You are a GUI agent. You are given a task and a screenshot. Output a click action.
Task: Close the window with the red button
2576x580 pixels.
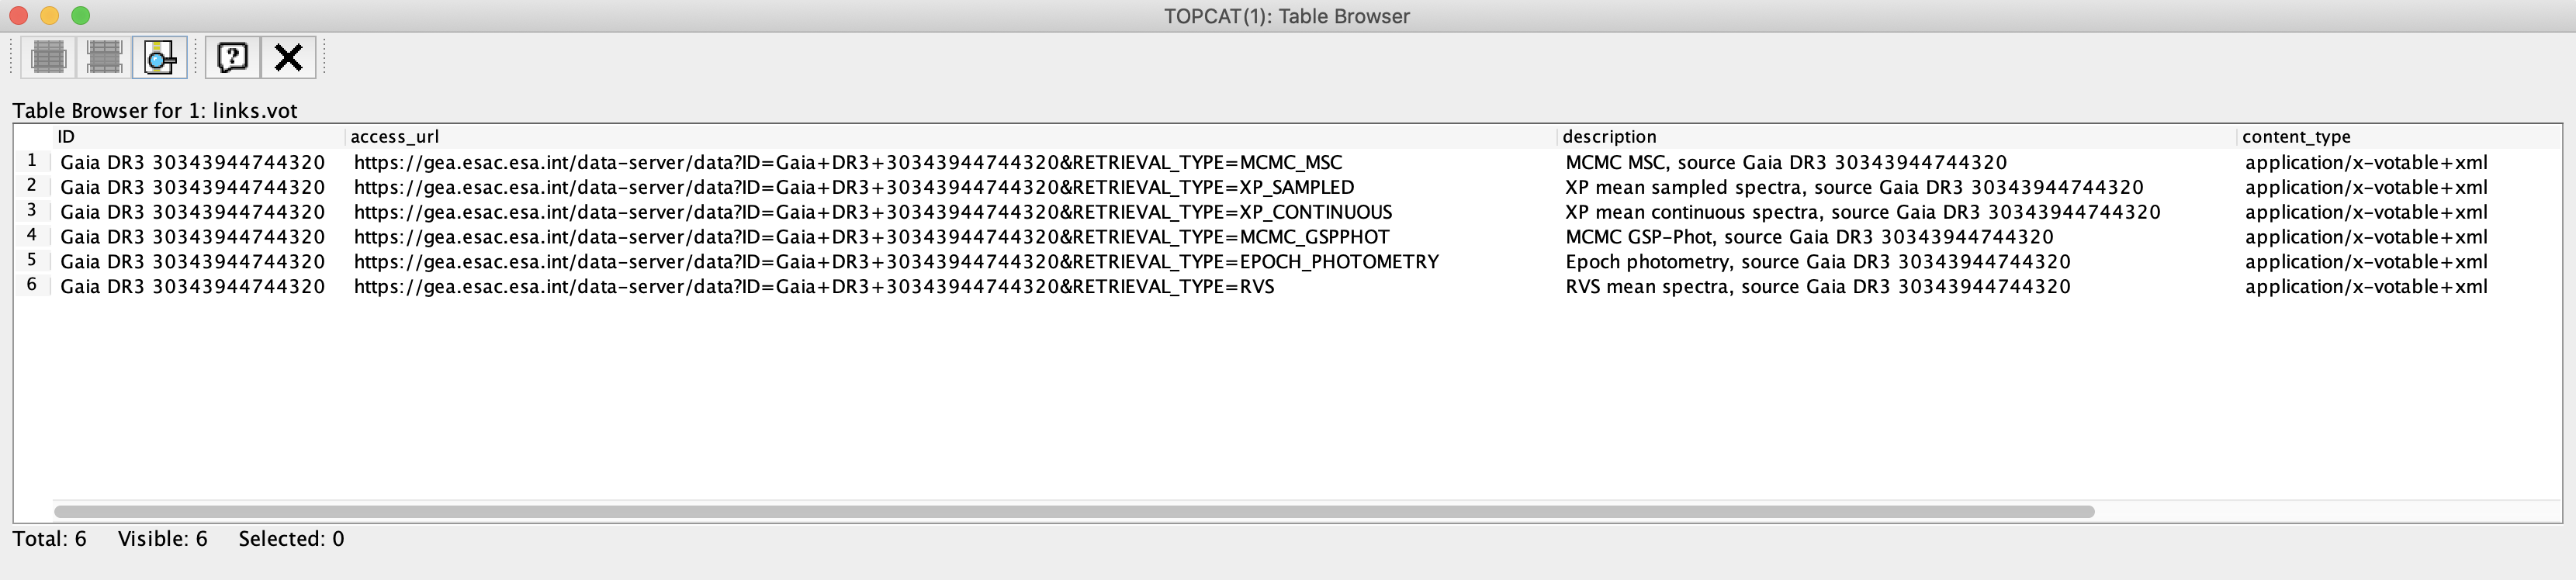coord(18,15)
